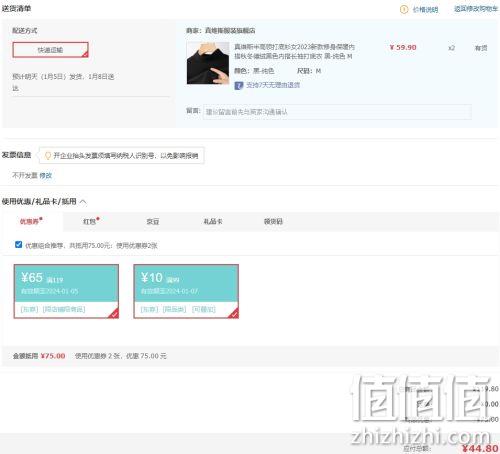Switch to the JD beans tab
This screenshot has width=500, height=454.
pos(153,221)
